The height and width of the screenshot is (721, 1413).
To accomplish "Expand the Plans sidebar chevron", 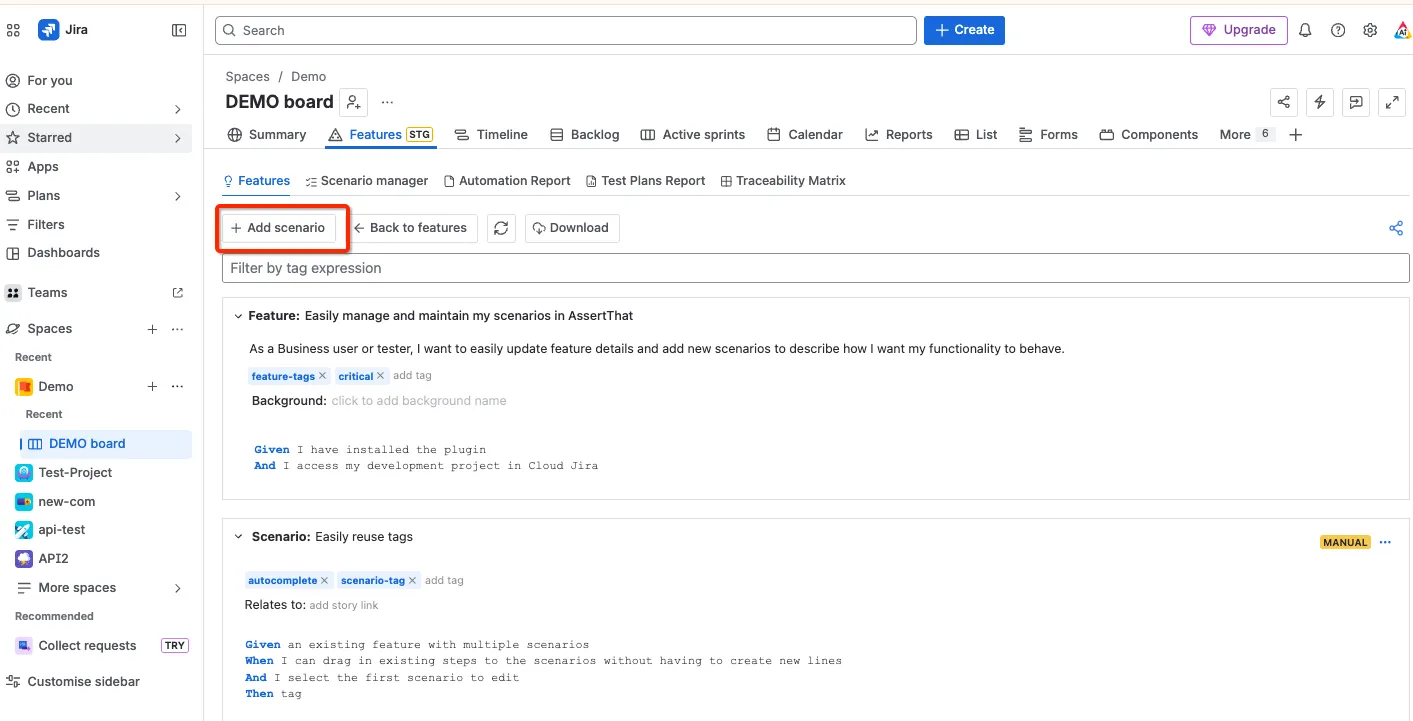I will click(x=178, y=196).
